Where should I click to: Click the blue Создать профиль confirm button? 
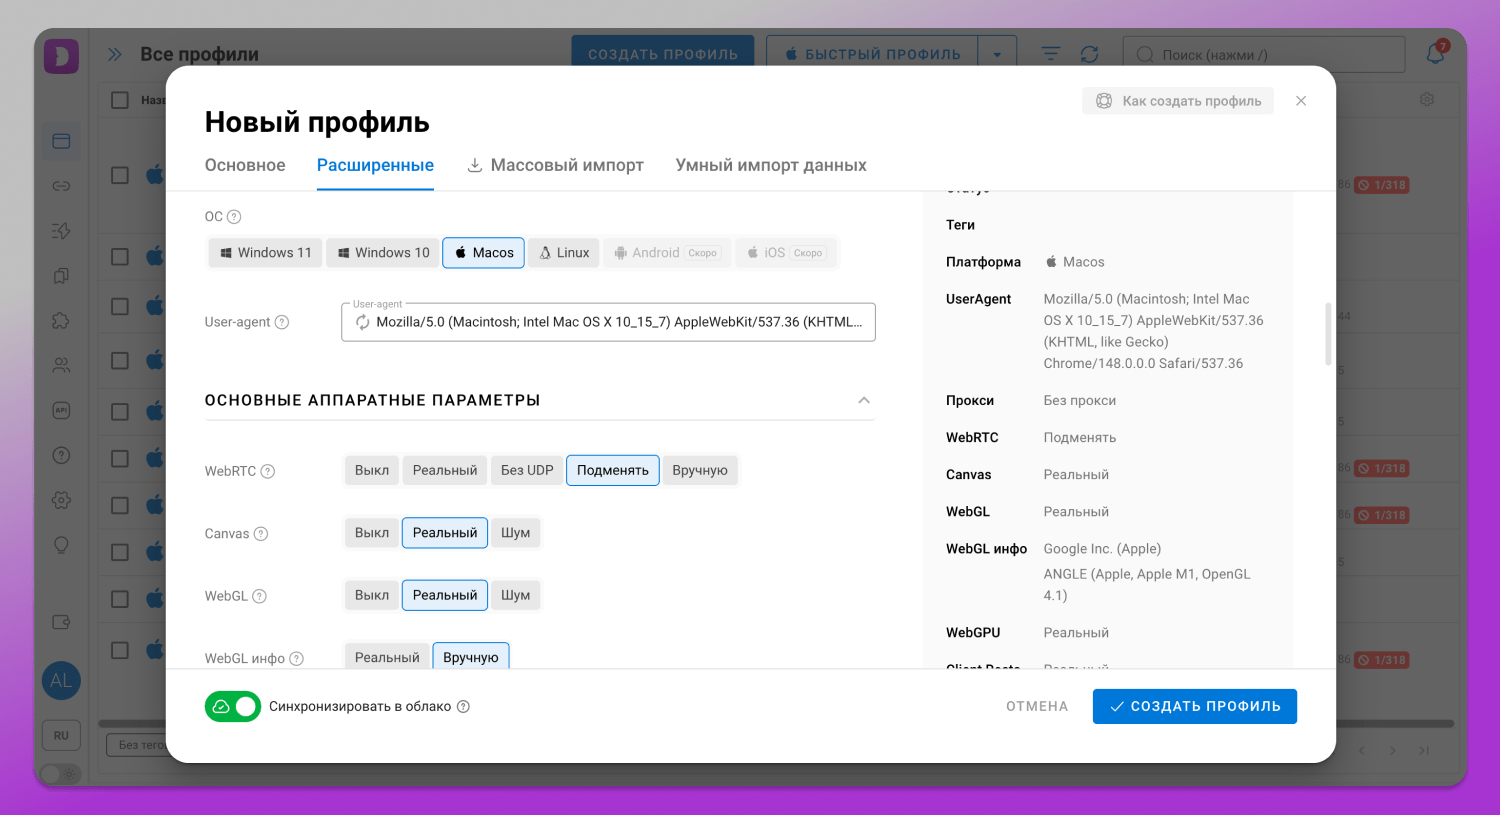point(1195,706)
